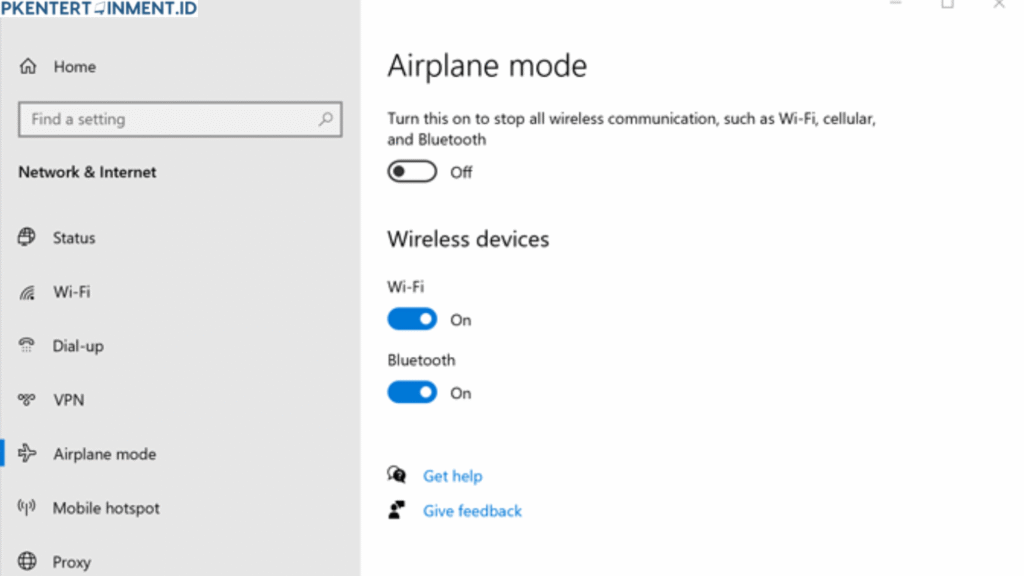This screenshot has width=1024, height=576.
Task: Select the Status globe icon
Action: click(x=27, y=237)
